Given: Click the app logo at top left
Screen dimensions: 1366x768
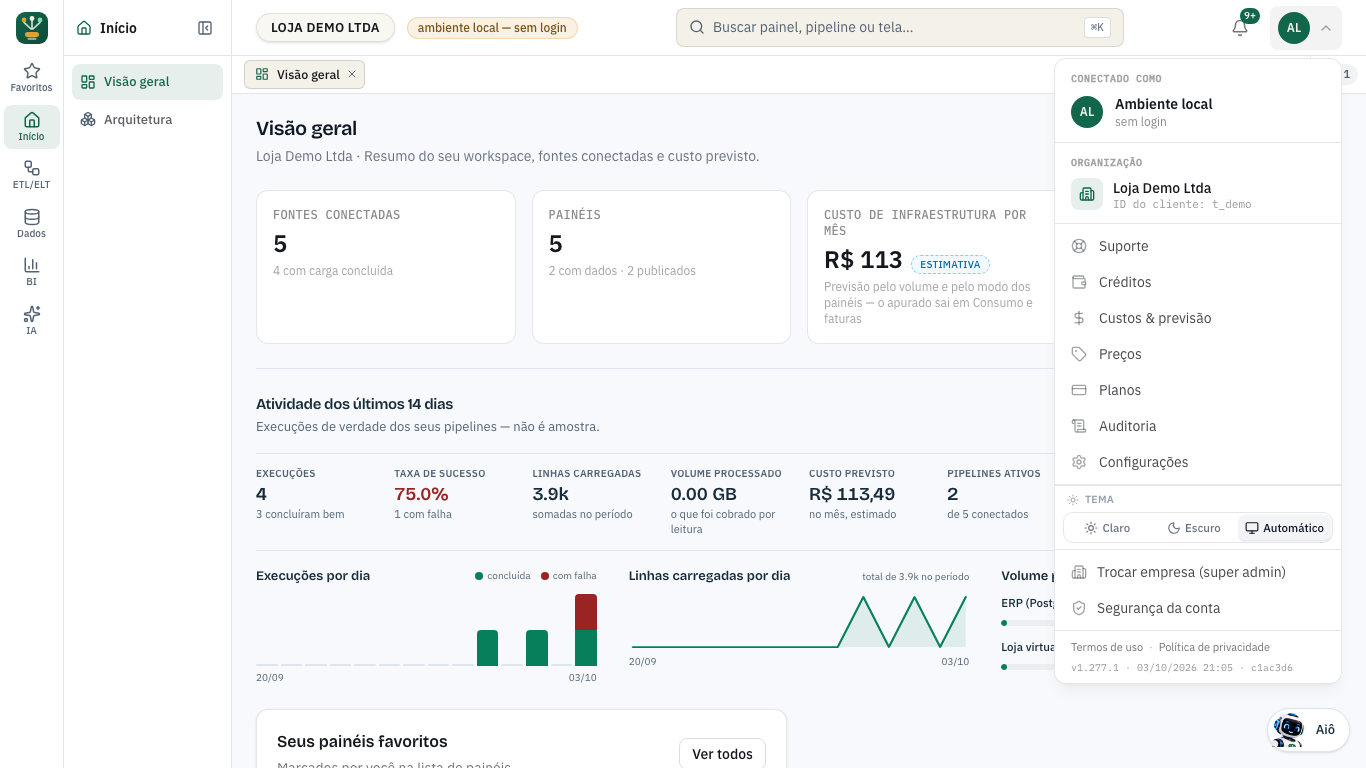Looking at the screenshot, I should pos(32,28).
